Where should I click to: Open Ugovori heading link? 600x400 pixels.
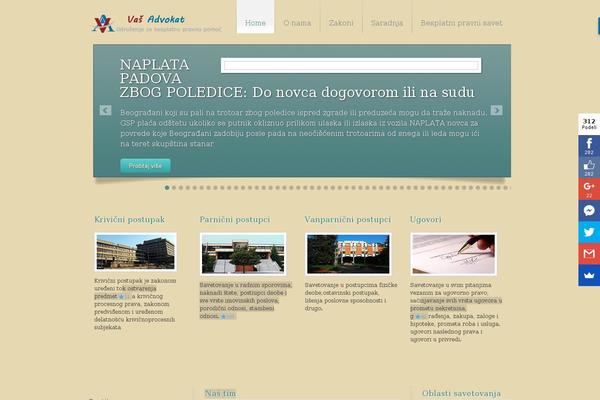coord(426,220)
